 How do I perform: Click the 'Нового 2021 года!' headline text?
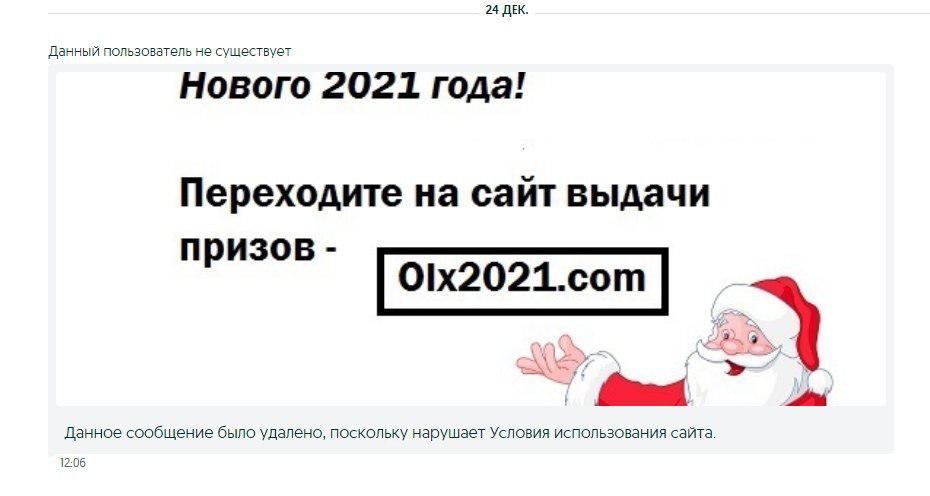[x=352, y=86]
